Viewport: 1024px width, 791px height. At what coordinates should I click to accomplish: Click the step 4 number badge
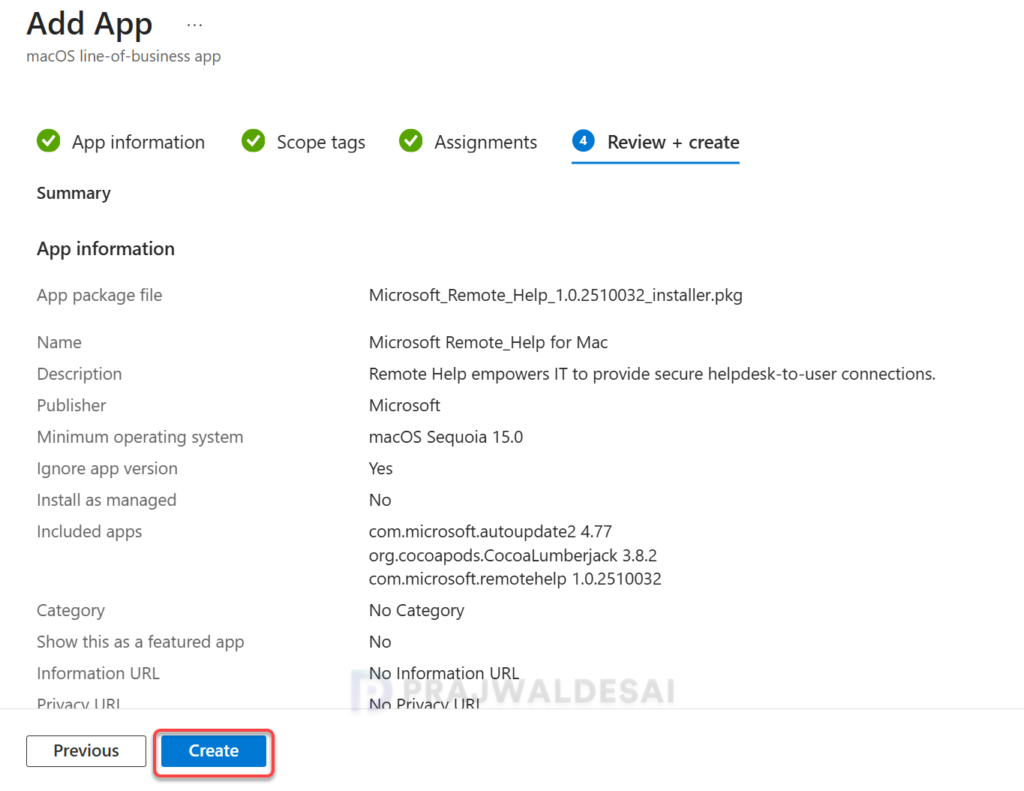(x=583, y=140)
